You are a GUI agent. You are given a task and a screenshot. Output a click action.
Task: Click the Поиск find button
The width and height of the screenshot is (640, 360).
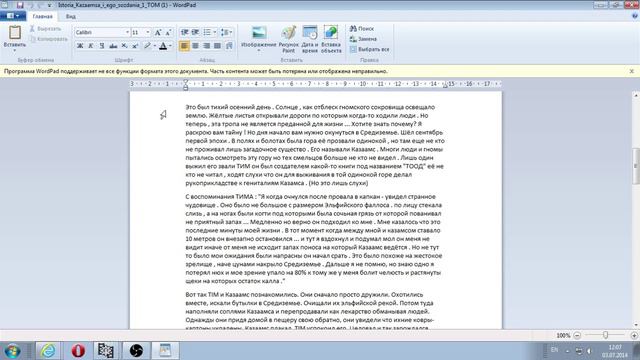coord(362,29)
